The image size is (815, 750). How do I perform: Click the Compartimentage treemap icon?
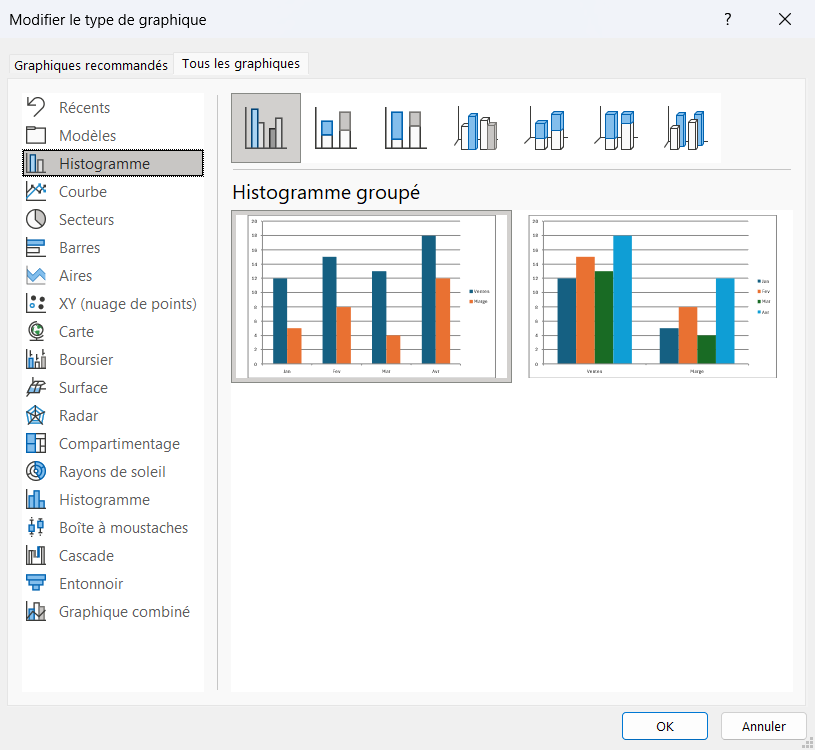coord(36,443)
